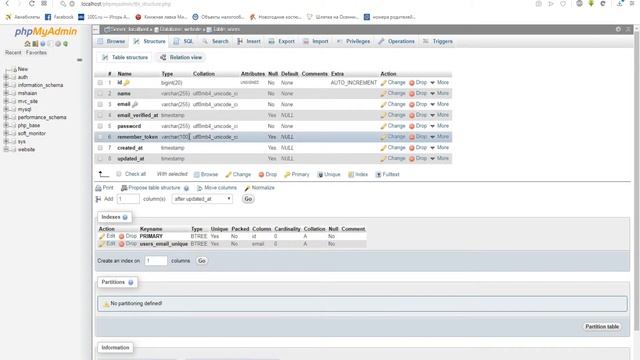
Task: Click Go to create an index
Action: click(x=202, y=261)
